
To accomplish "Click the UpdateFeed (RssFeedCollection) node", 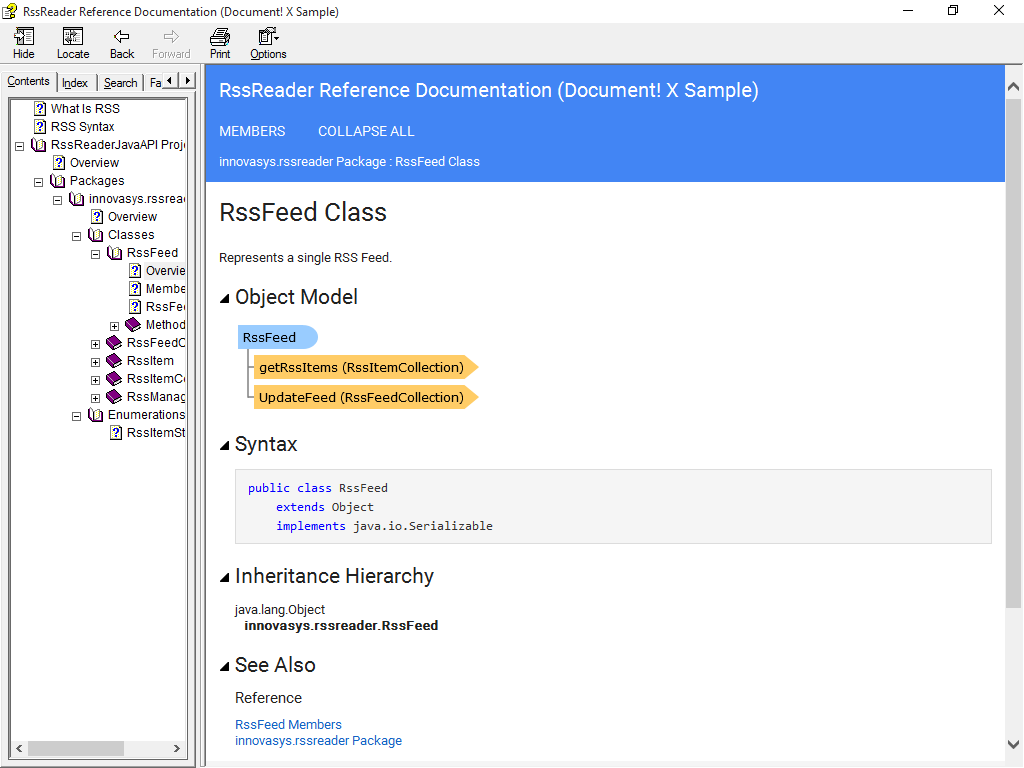I will (x=366, y=398).
